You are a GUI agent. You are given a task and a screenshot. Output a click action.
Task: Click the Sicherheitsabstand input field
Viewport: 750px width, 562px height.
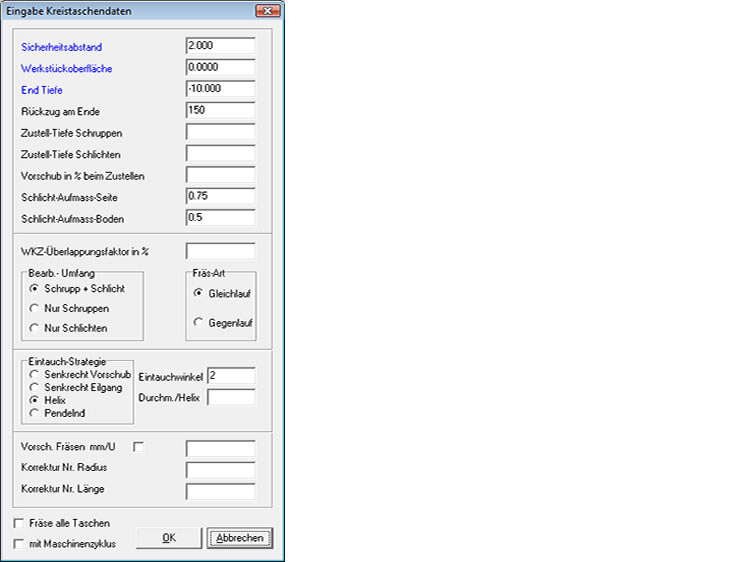[x=220, y=46]
